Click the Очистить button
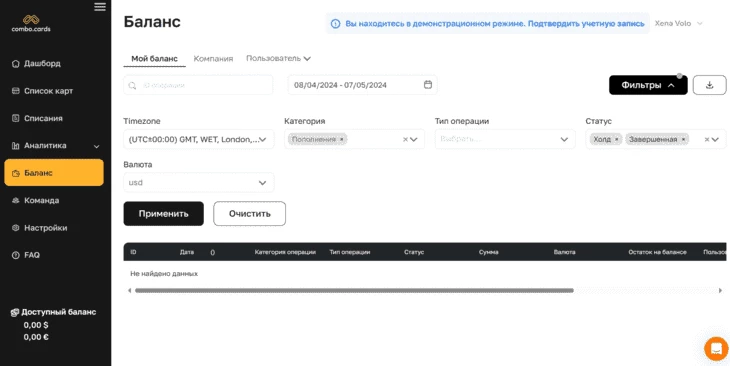 tap(250, 214)
